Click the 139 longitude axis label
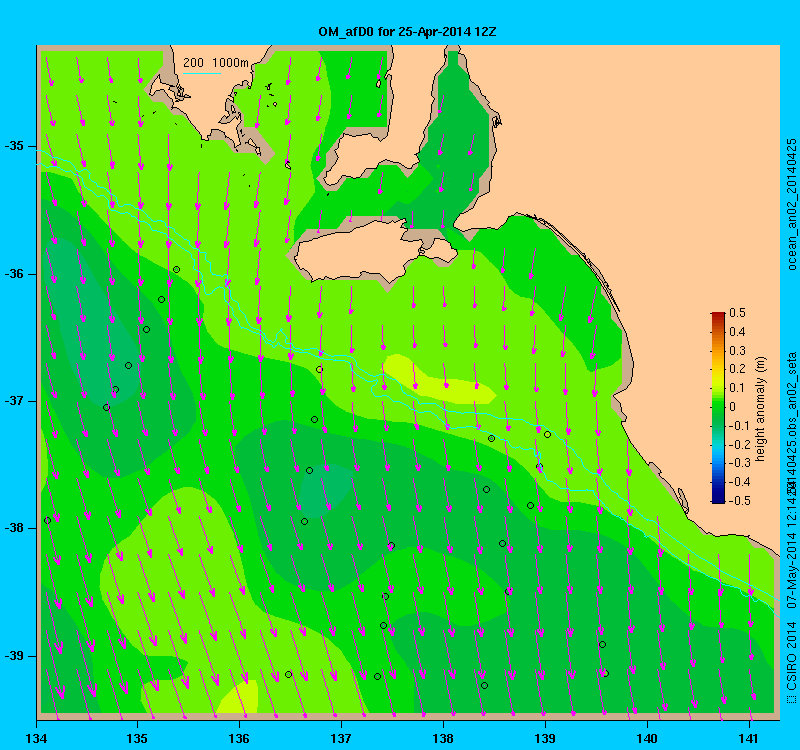Viewport: 800px width, 750px height. [x=545, y=738]
